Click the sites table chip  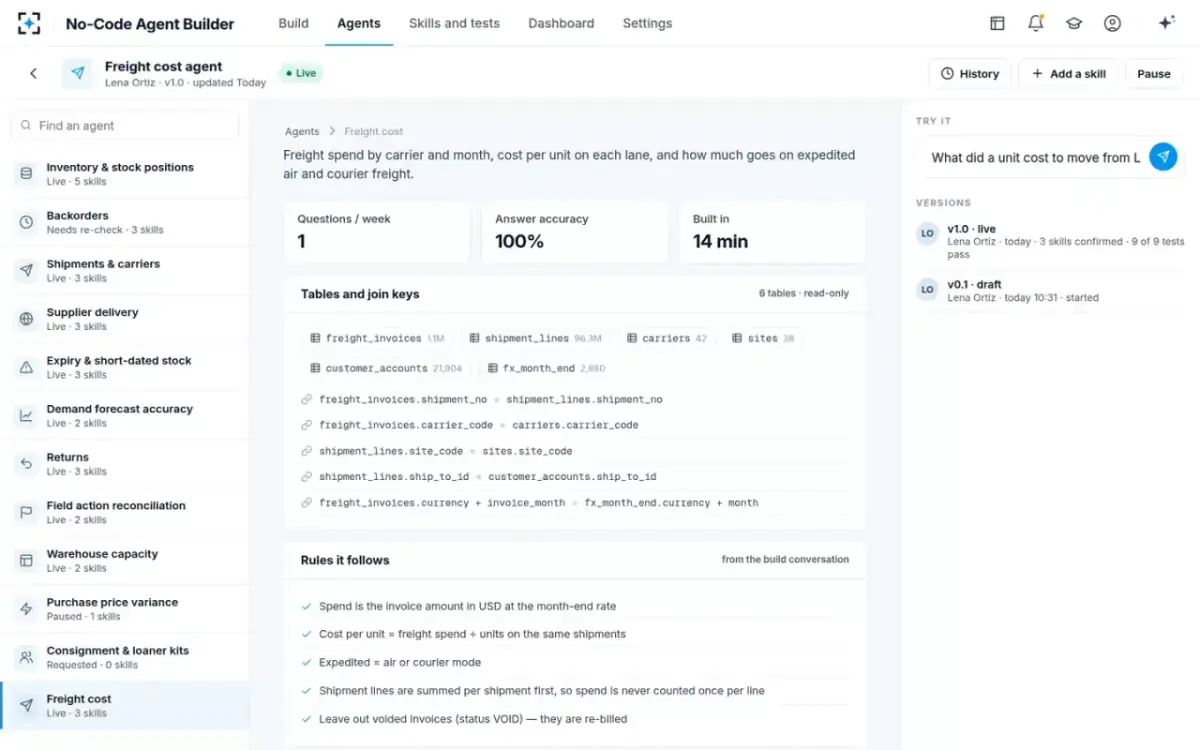[x=762, y=338]
